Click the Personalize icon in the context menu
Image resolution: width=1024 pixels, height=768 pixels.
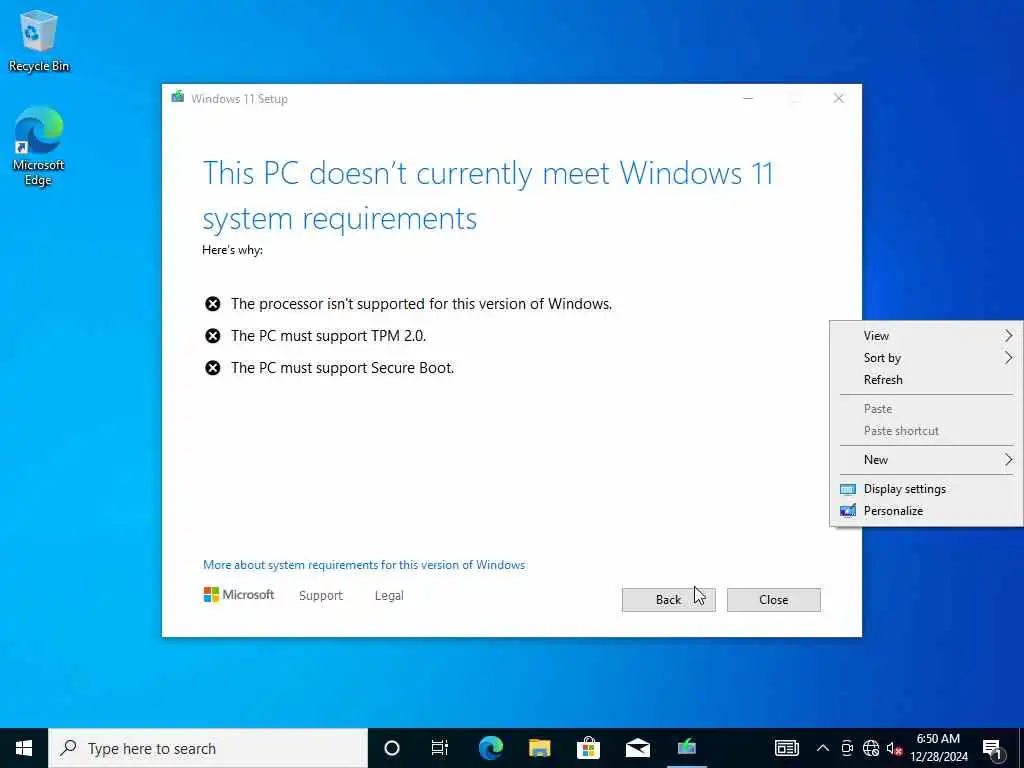[x=848, y=511]
